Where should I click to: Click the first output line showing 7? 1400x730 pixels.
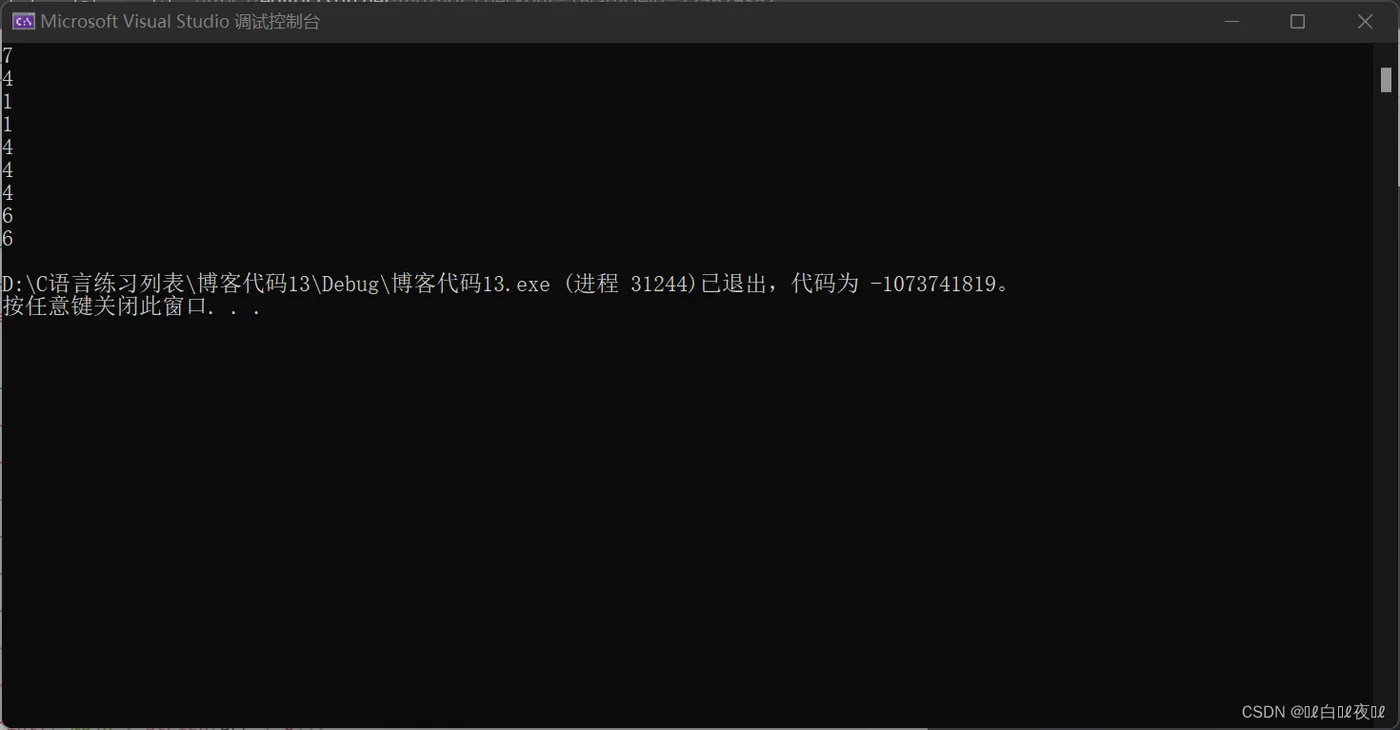coord(7,56)
